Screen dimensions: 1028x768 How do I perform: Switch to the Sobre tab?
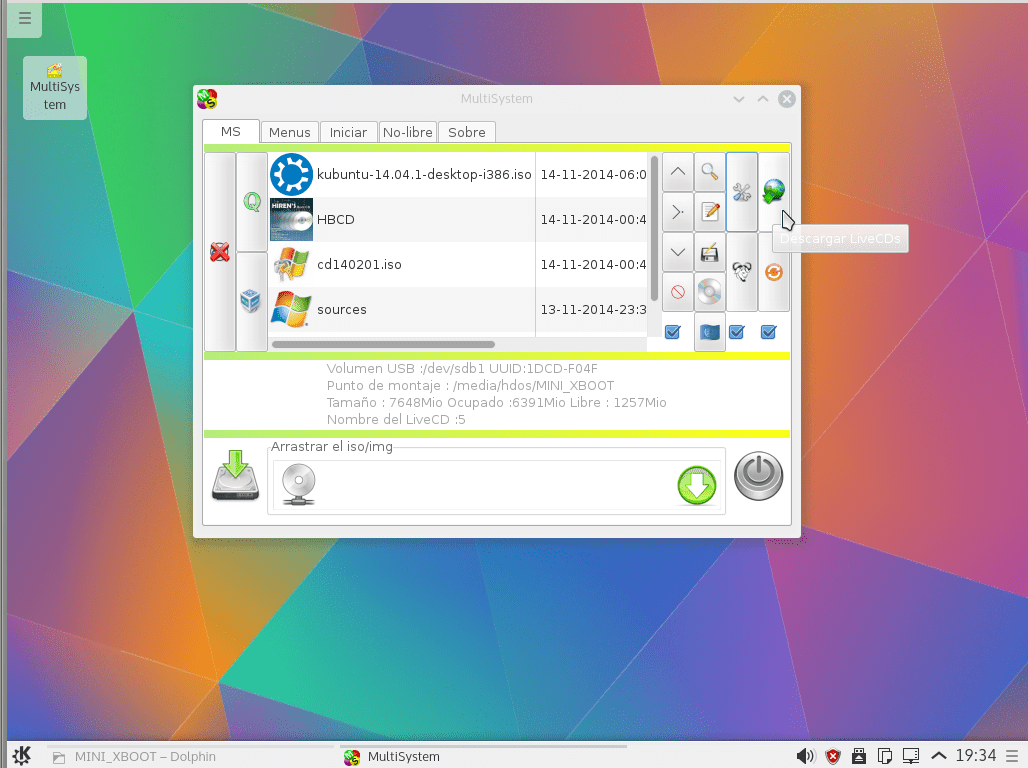[x=467, y=132]
